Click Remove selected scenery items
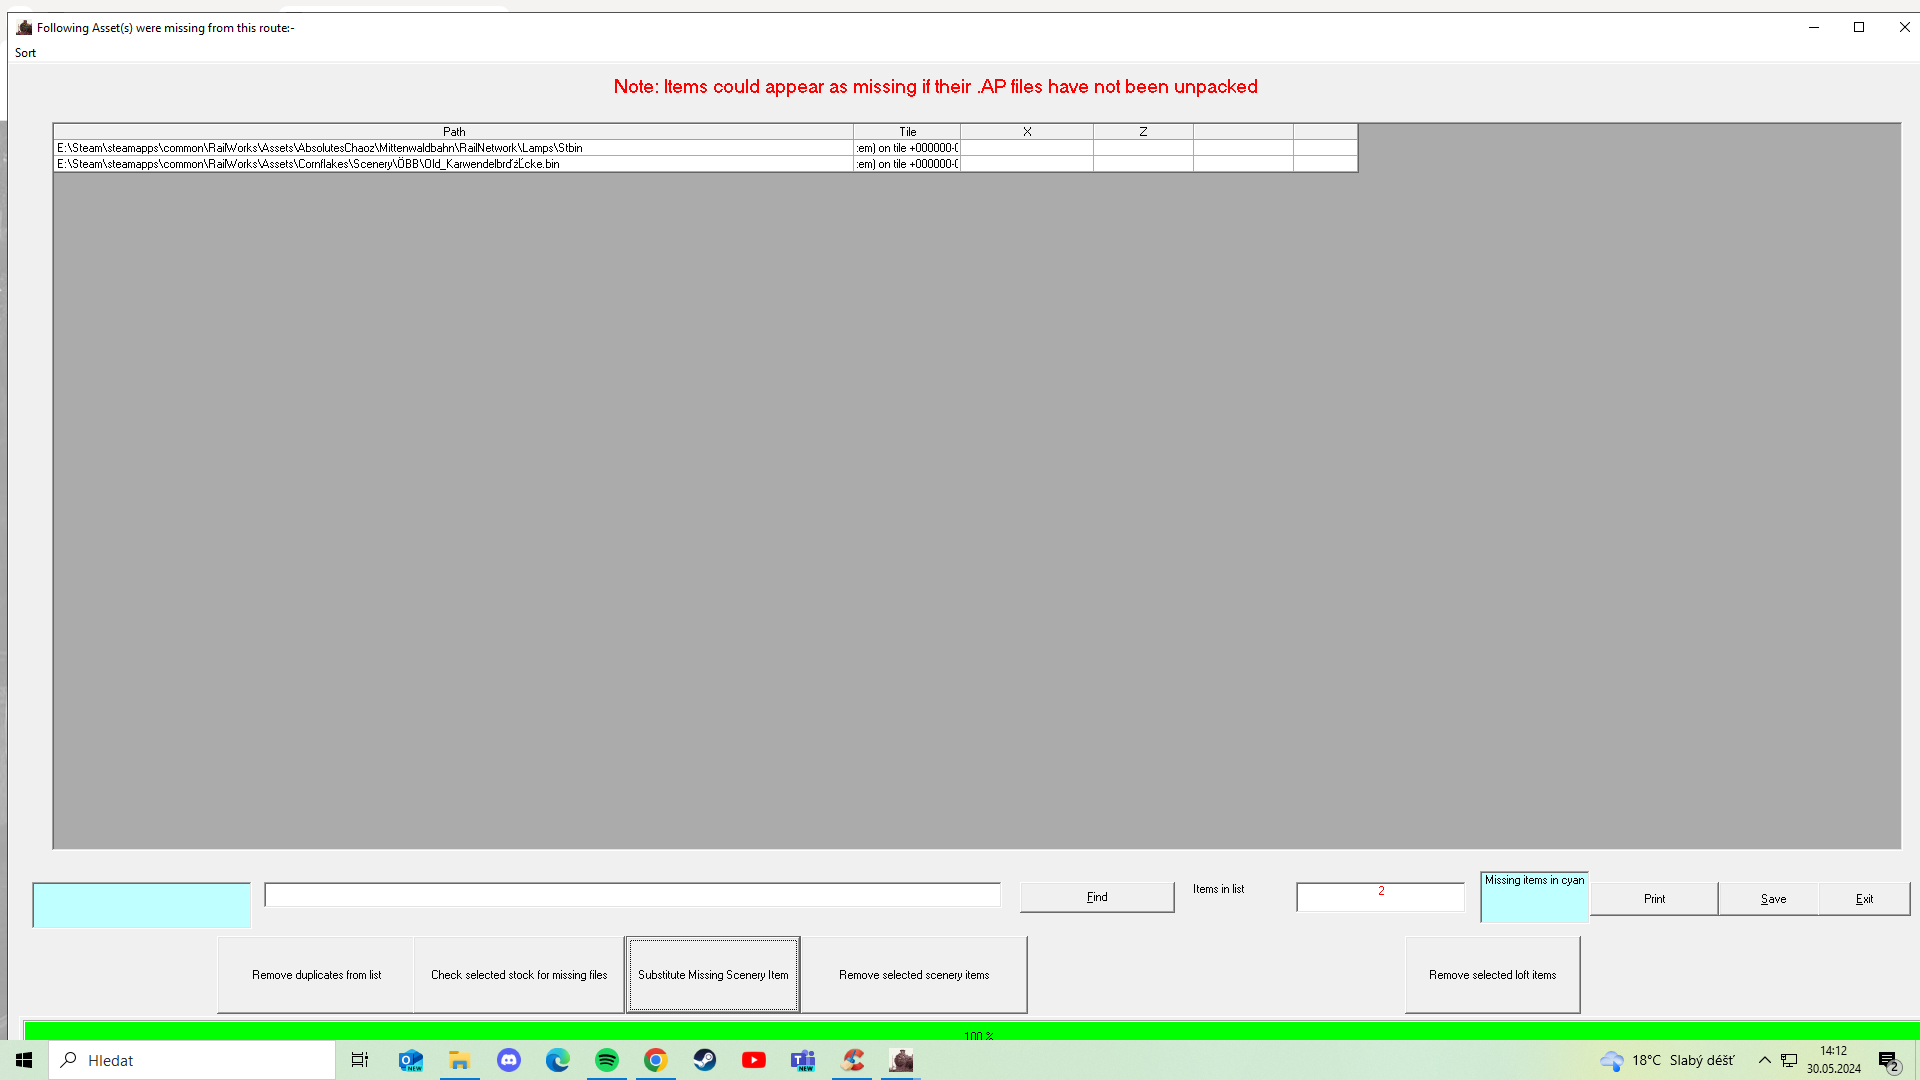Image resolution: width=1920 pixels, height=1080 pixels. 914,975
